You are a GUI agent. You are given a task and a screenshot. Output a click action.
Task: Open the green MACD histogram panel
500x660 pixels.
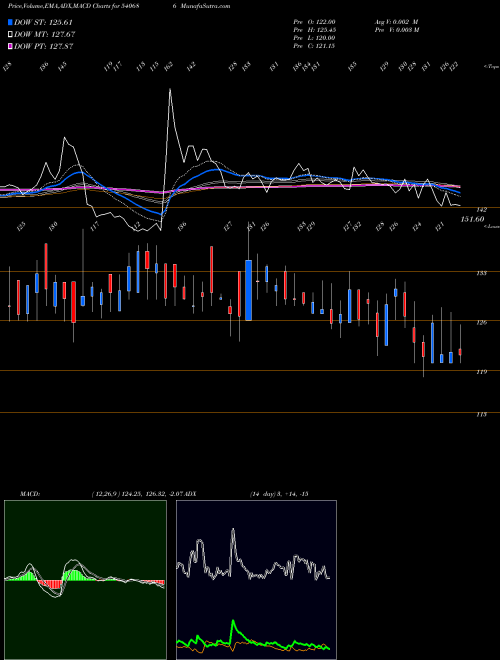[85, 580]
